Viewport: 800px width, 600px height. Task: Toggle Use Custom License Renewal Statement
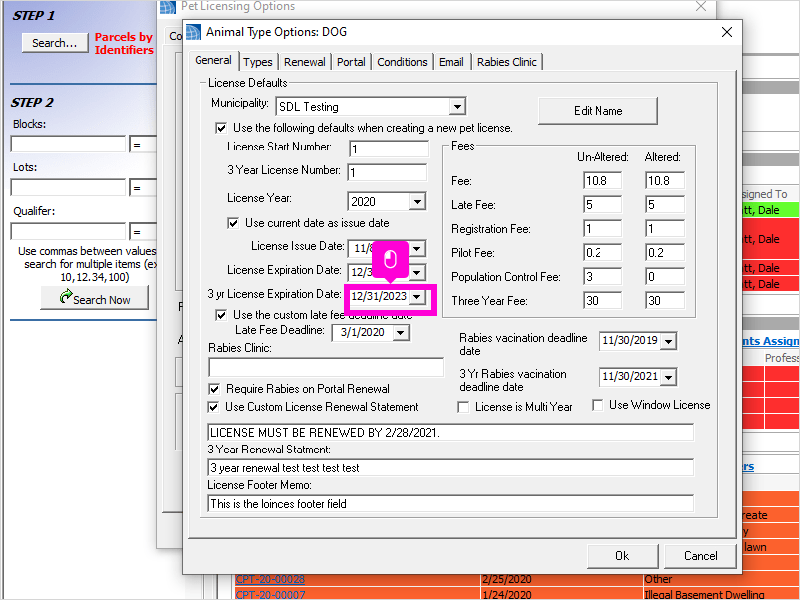[x=213, y=407]
